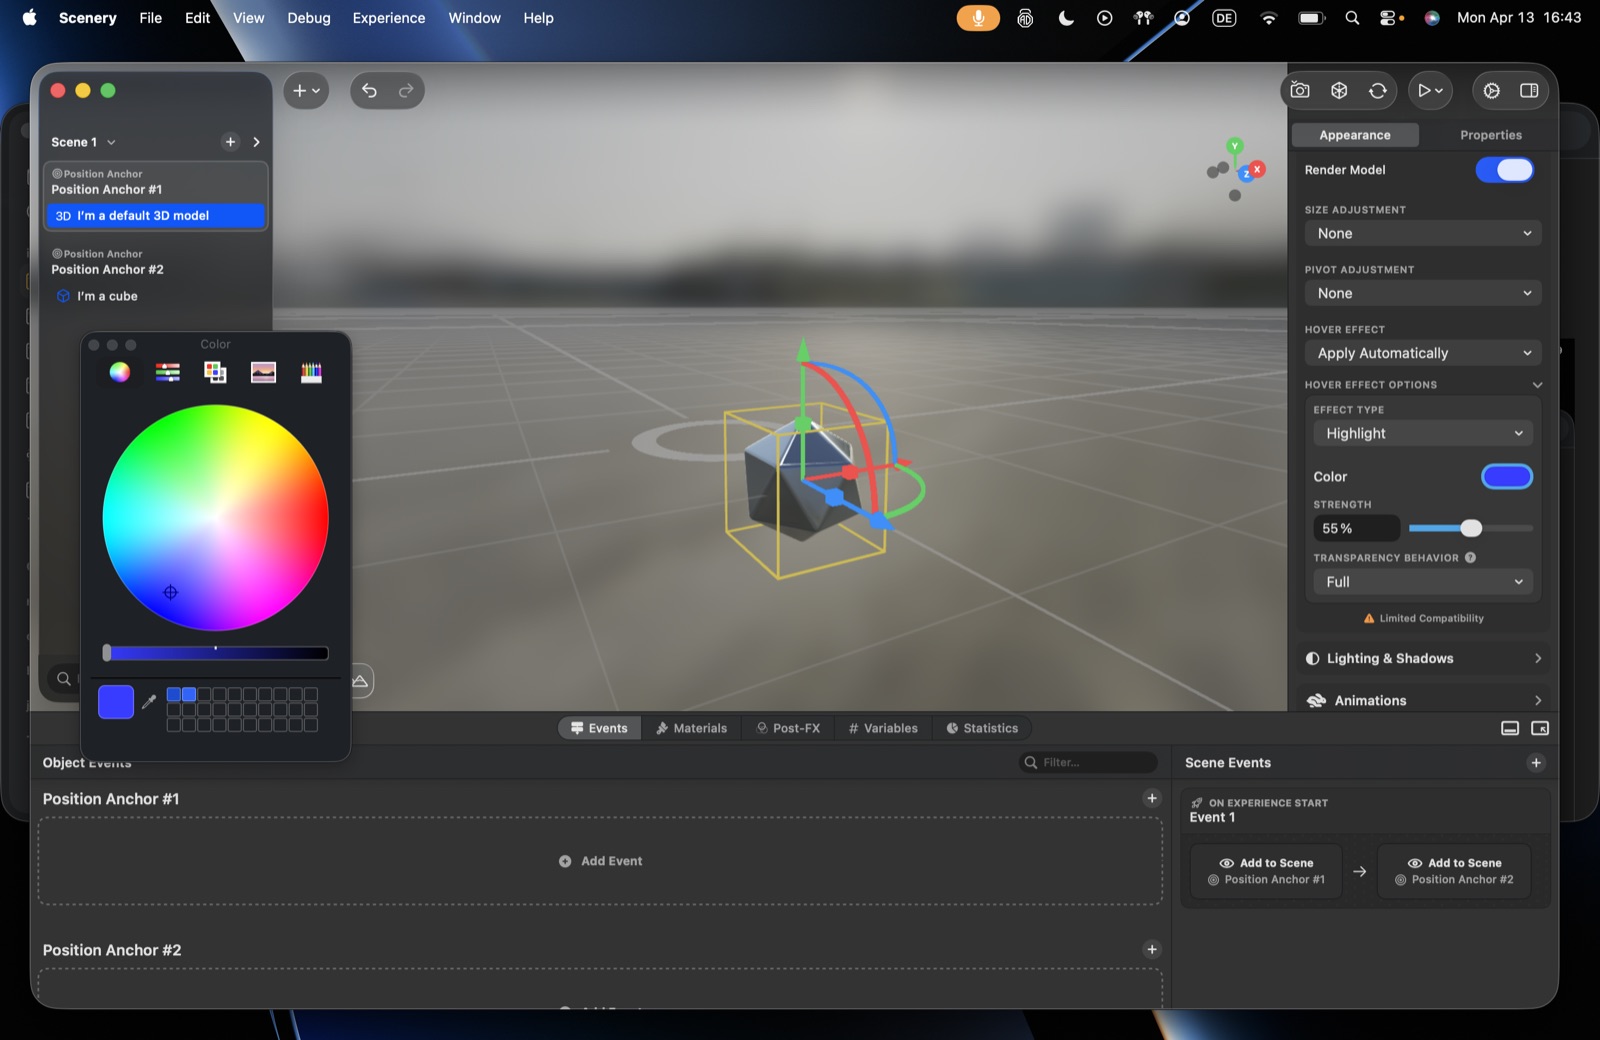Click the Limited Compatibility warning

pos(1424,618)
